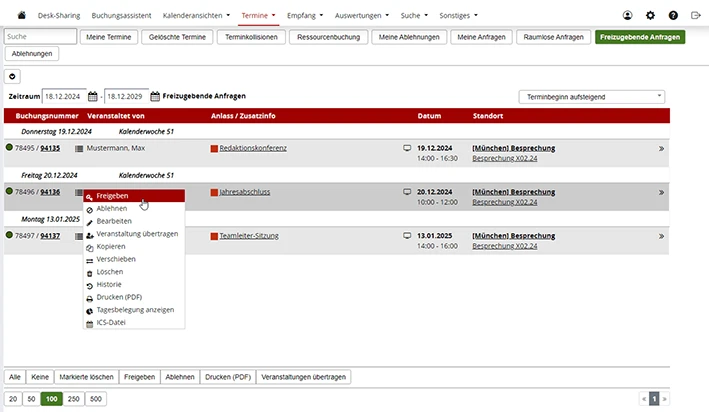Open list menu icon for booking 78497

79,236
